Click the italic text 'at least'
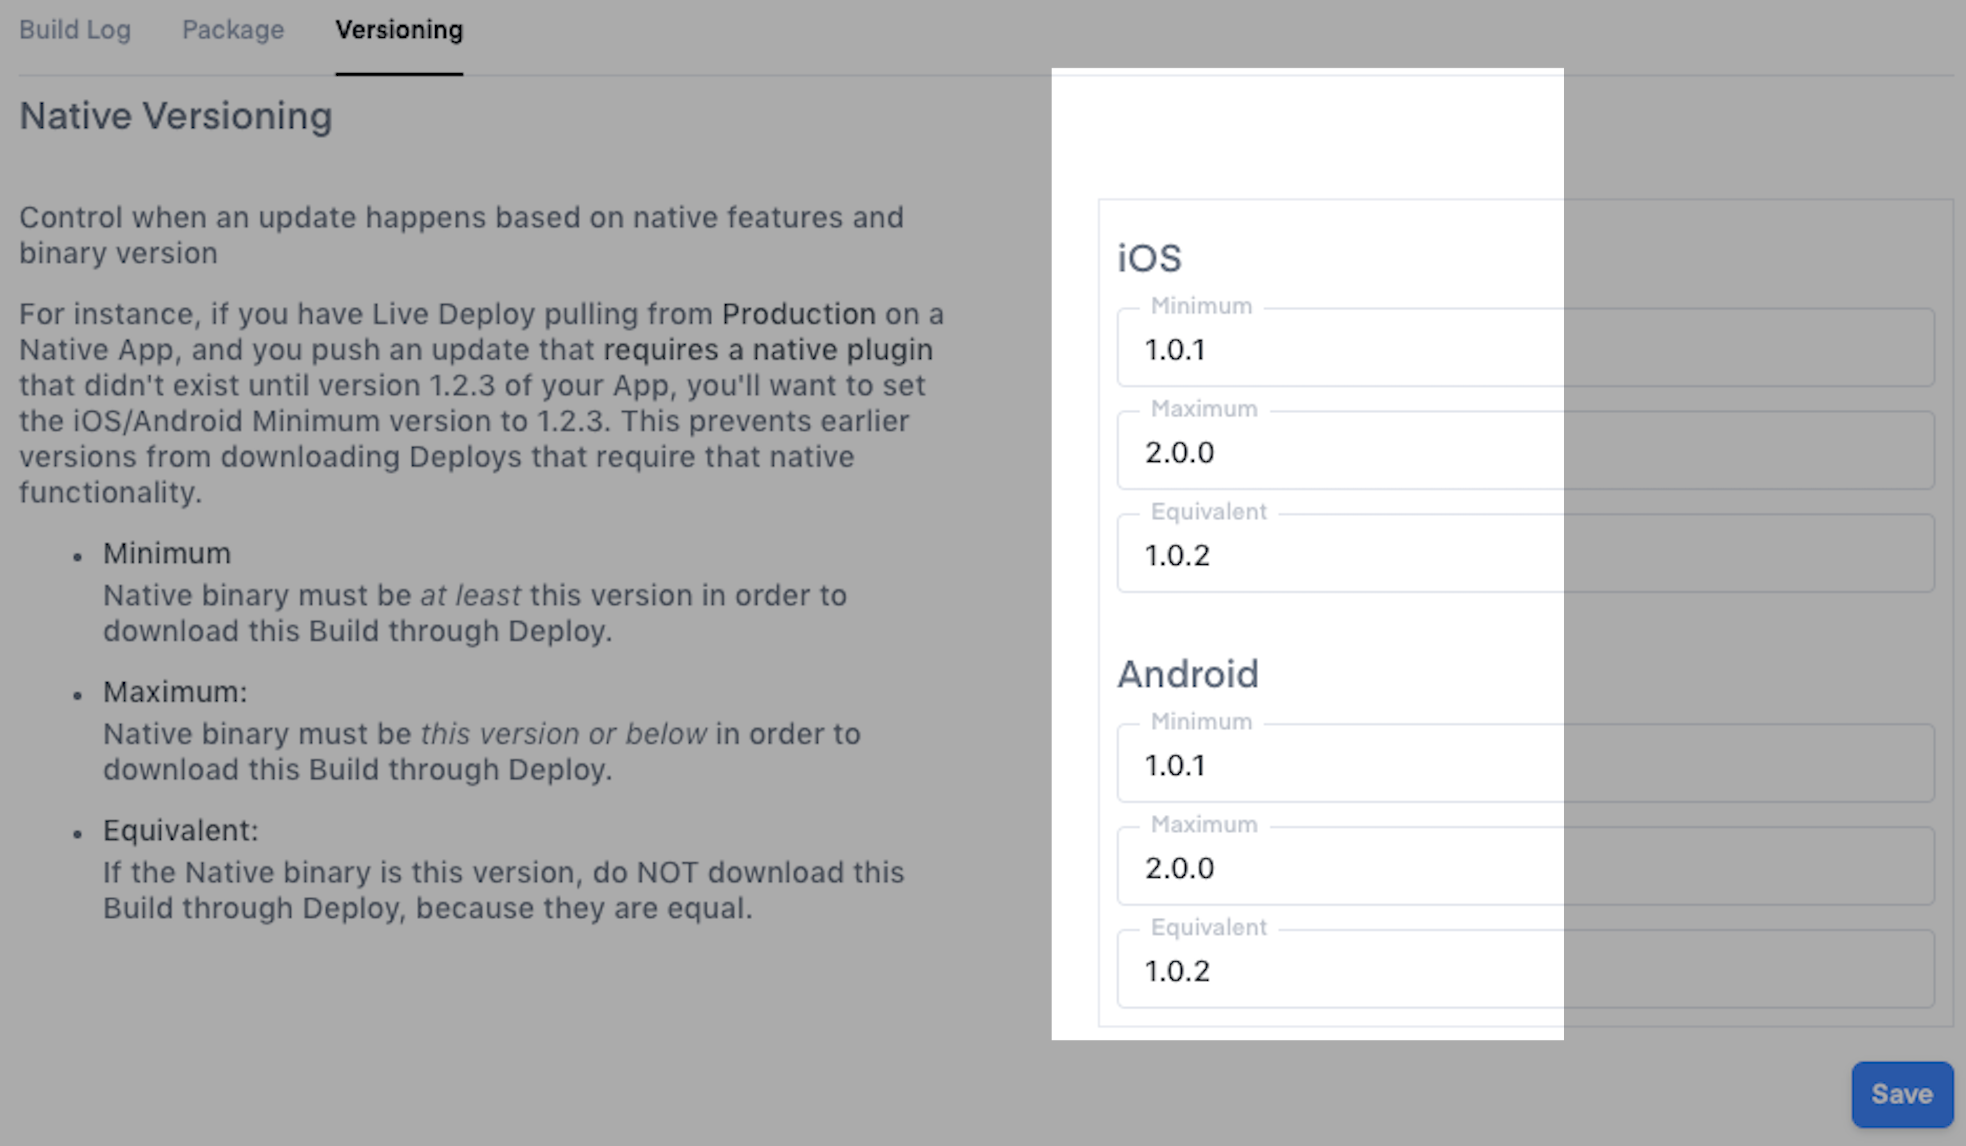Viewport: 1966px width, 1146px height. tap(470, 595)
